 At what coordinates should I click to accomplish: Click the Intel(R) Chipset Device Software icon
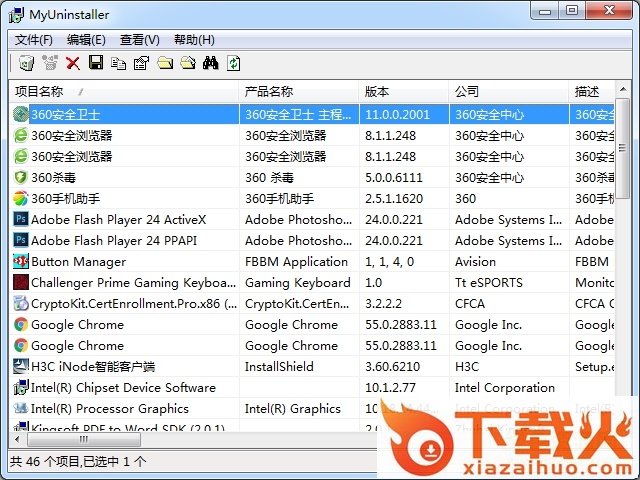(x=20, y=388)
